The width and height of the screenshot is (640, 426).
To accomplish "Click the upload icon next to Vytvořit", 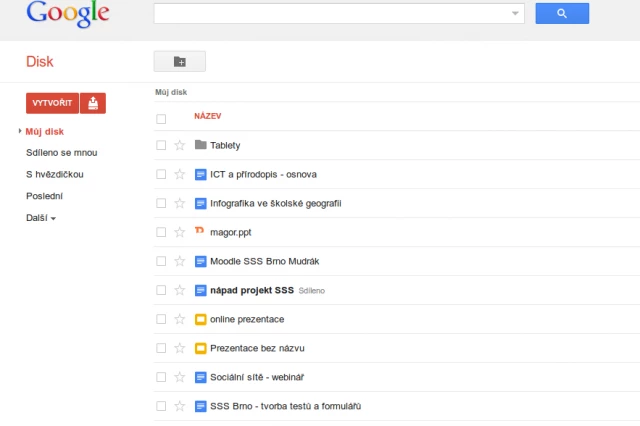I will coord(93,103).
